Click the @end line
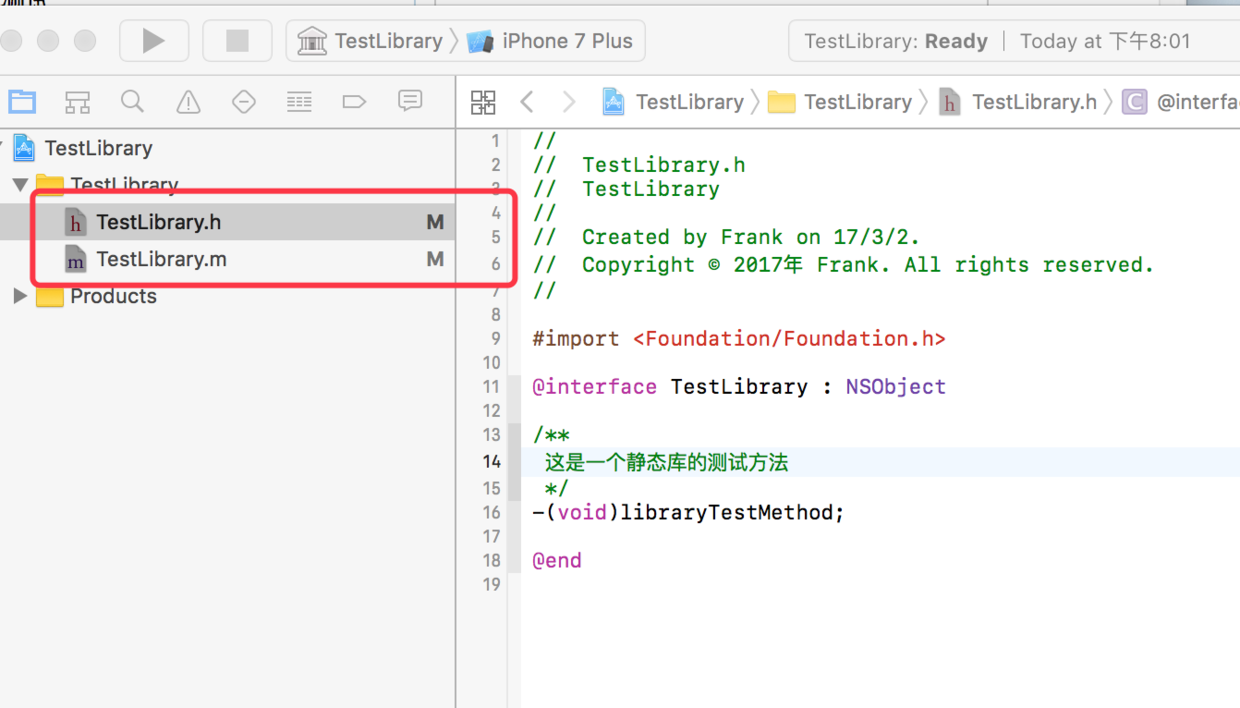The width and height of the screenshot is (1240, 708). 557,560
